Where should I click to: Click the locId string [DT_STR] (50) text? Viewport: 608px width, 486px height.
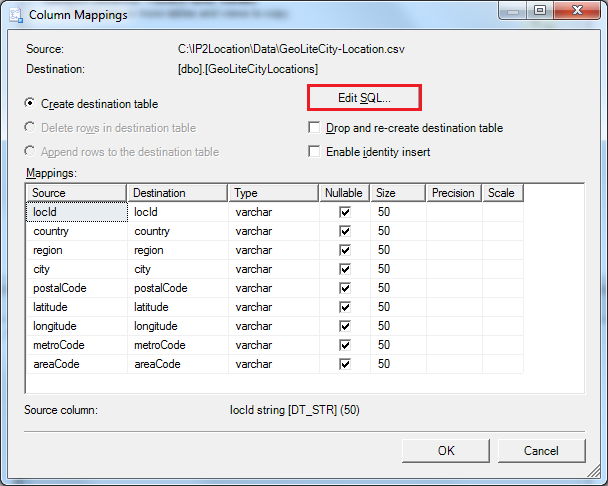click(295, 410)
